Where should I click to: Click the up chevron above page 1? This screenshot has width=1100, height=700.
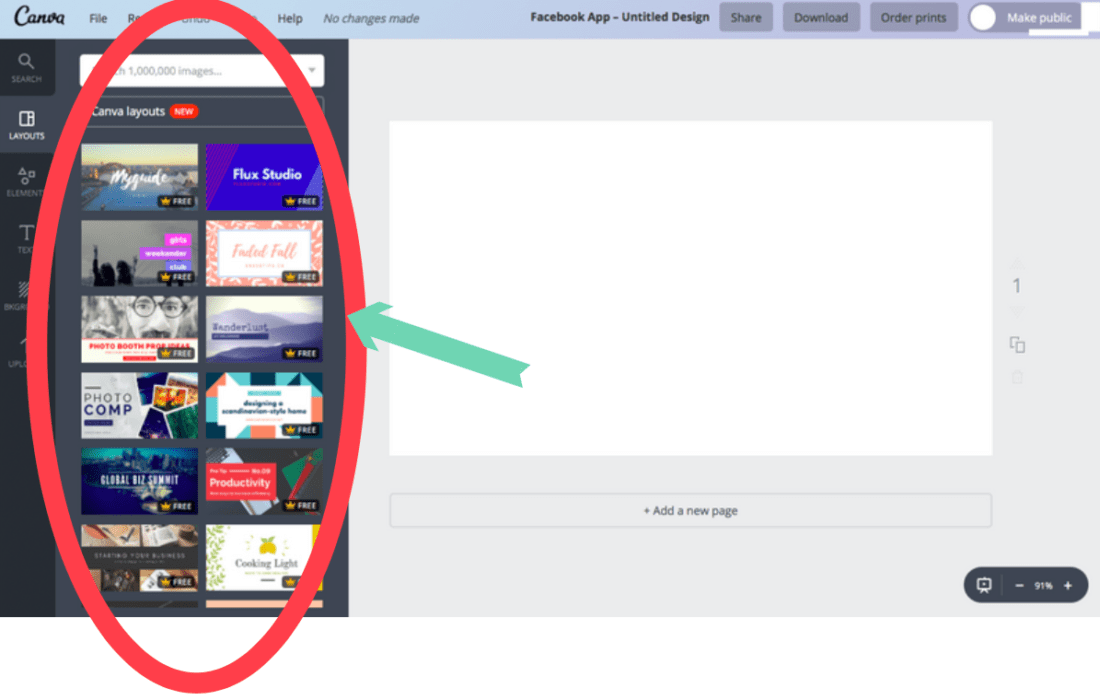coord(1017,263)
